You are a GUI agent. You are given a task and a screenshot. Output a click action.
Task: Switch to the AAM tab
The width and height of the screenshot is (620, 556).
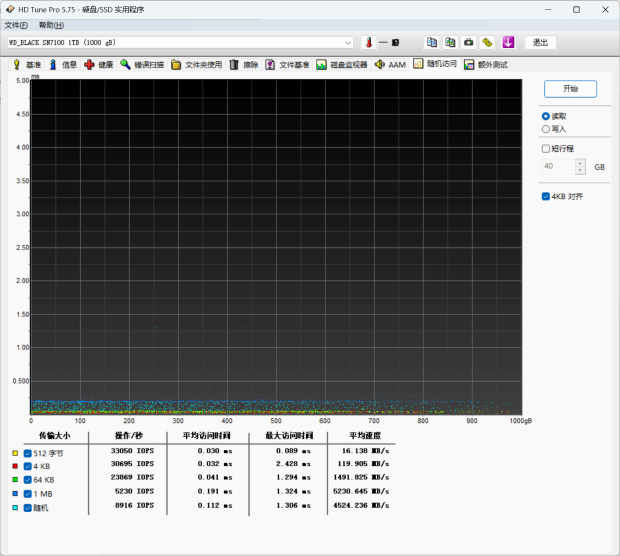pyautogui.click(x=390, y=64)
